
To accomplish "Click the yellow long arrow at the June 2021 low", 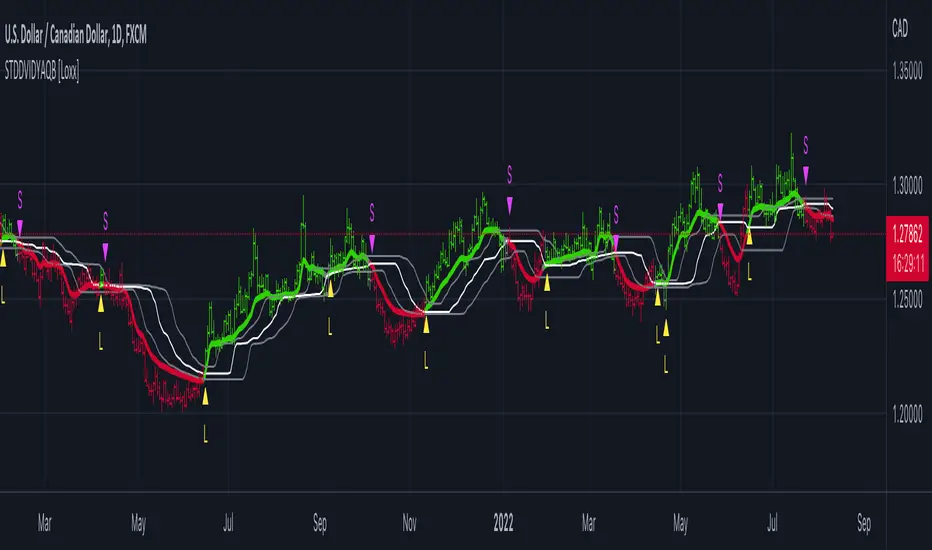I will pos(205,397).
